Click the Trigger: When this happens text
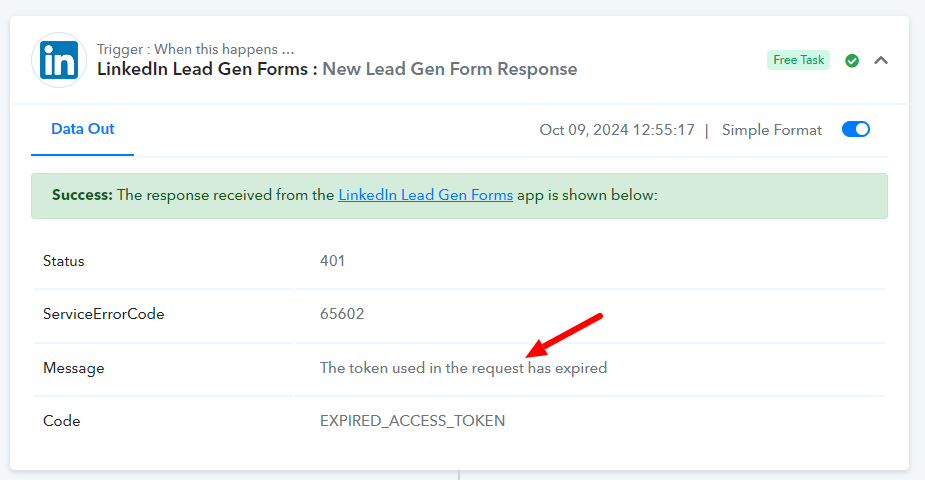The height and width of the screenshot is (480, 925). point(196,49)
